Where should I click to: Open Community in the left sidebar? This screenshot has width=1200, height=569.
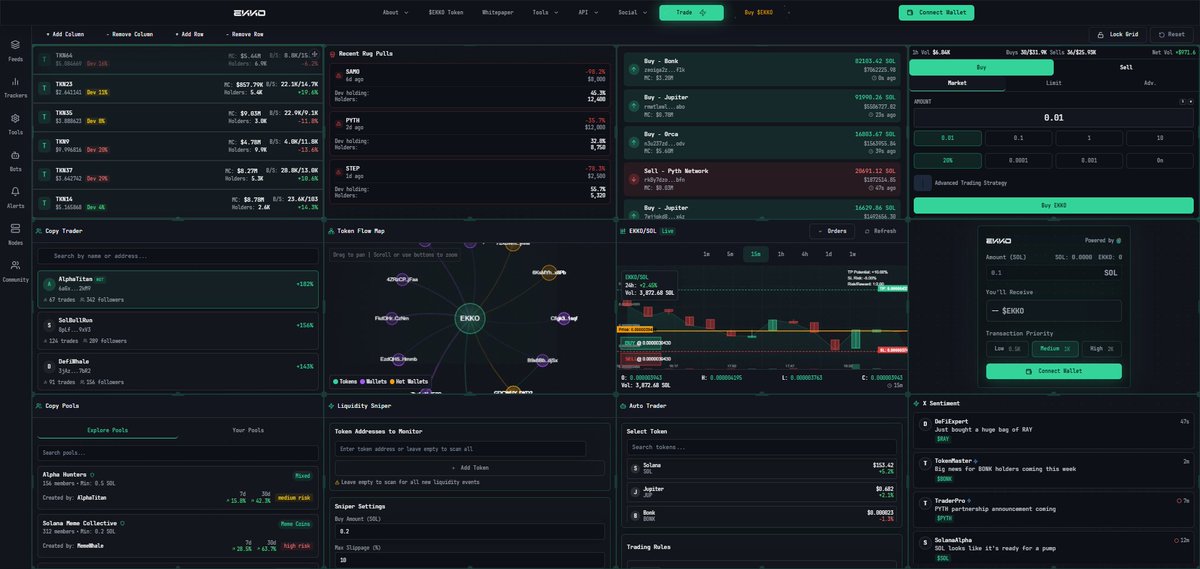point(15,270)
